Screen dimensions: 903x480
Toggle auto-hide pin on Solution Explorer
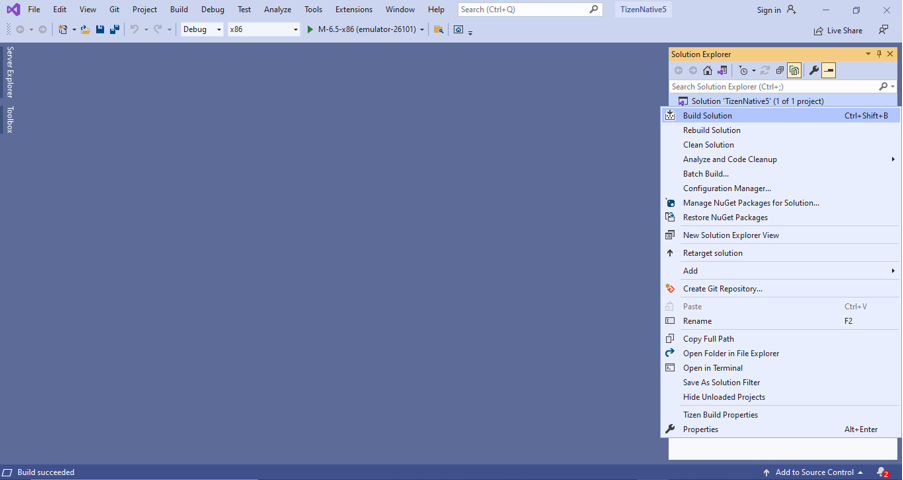(879, 54)
